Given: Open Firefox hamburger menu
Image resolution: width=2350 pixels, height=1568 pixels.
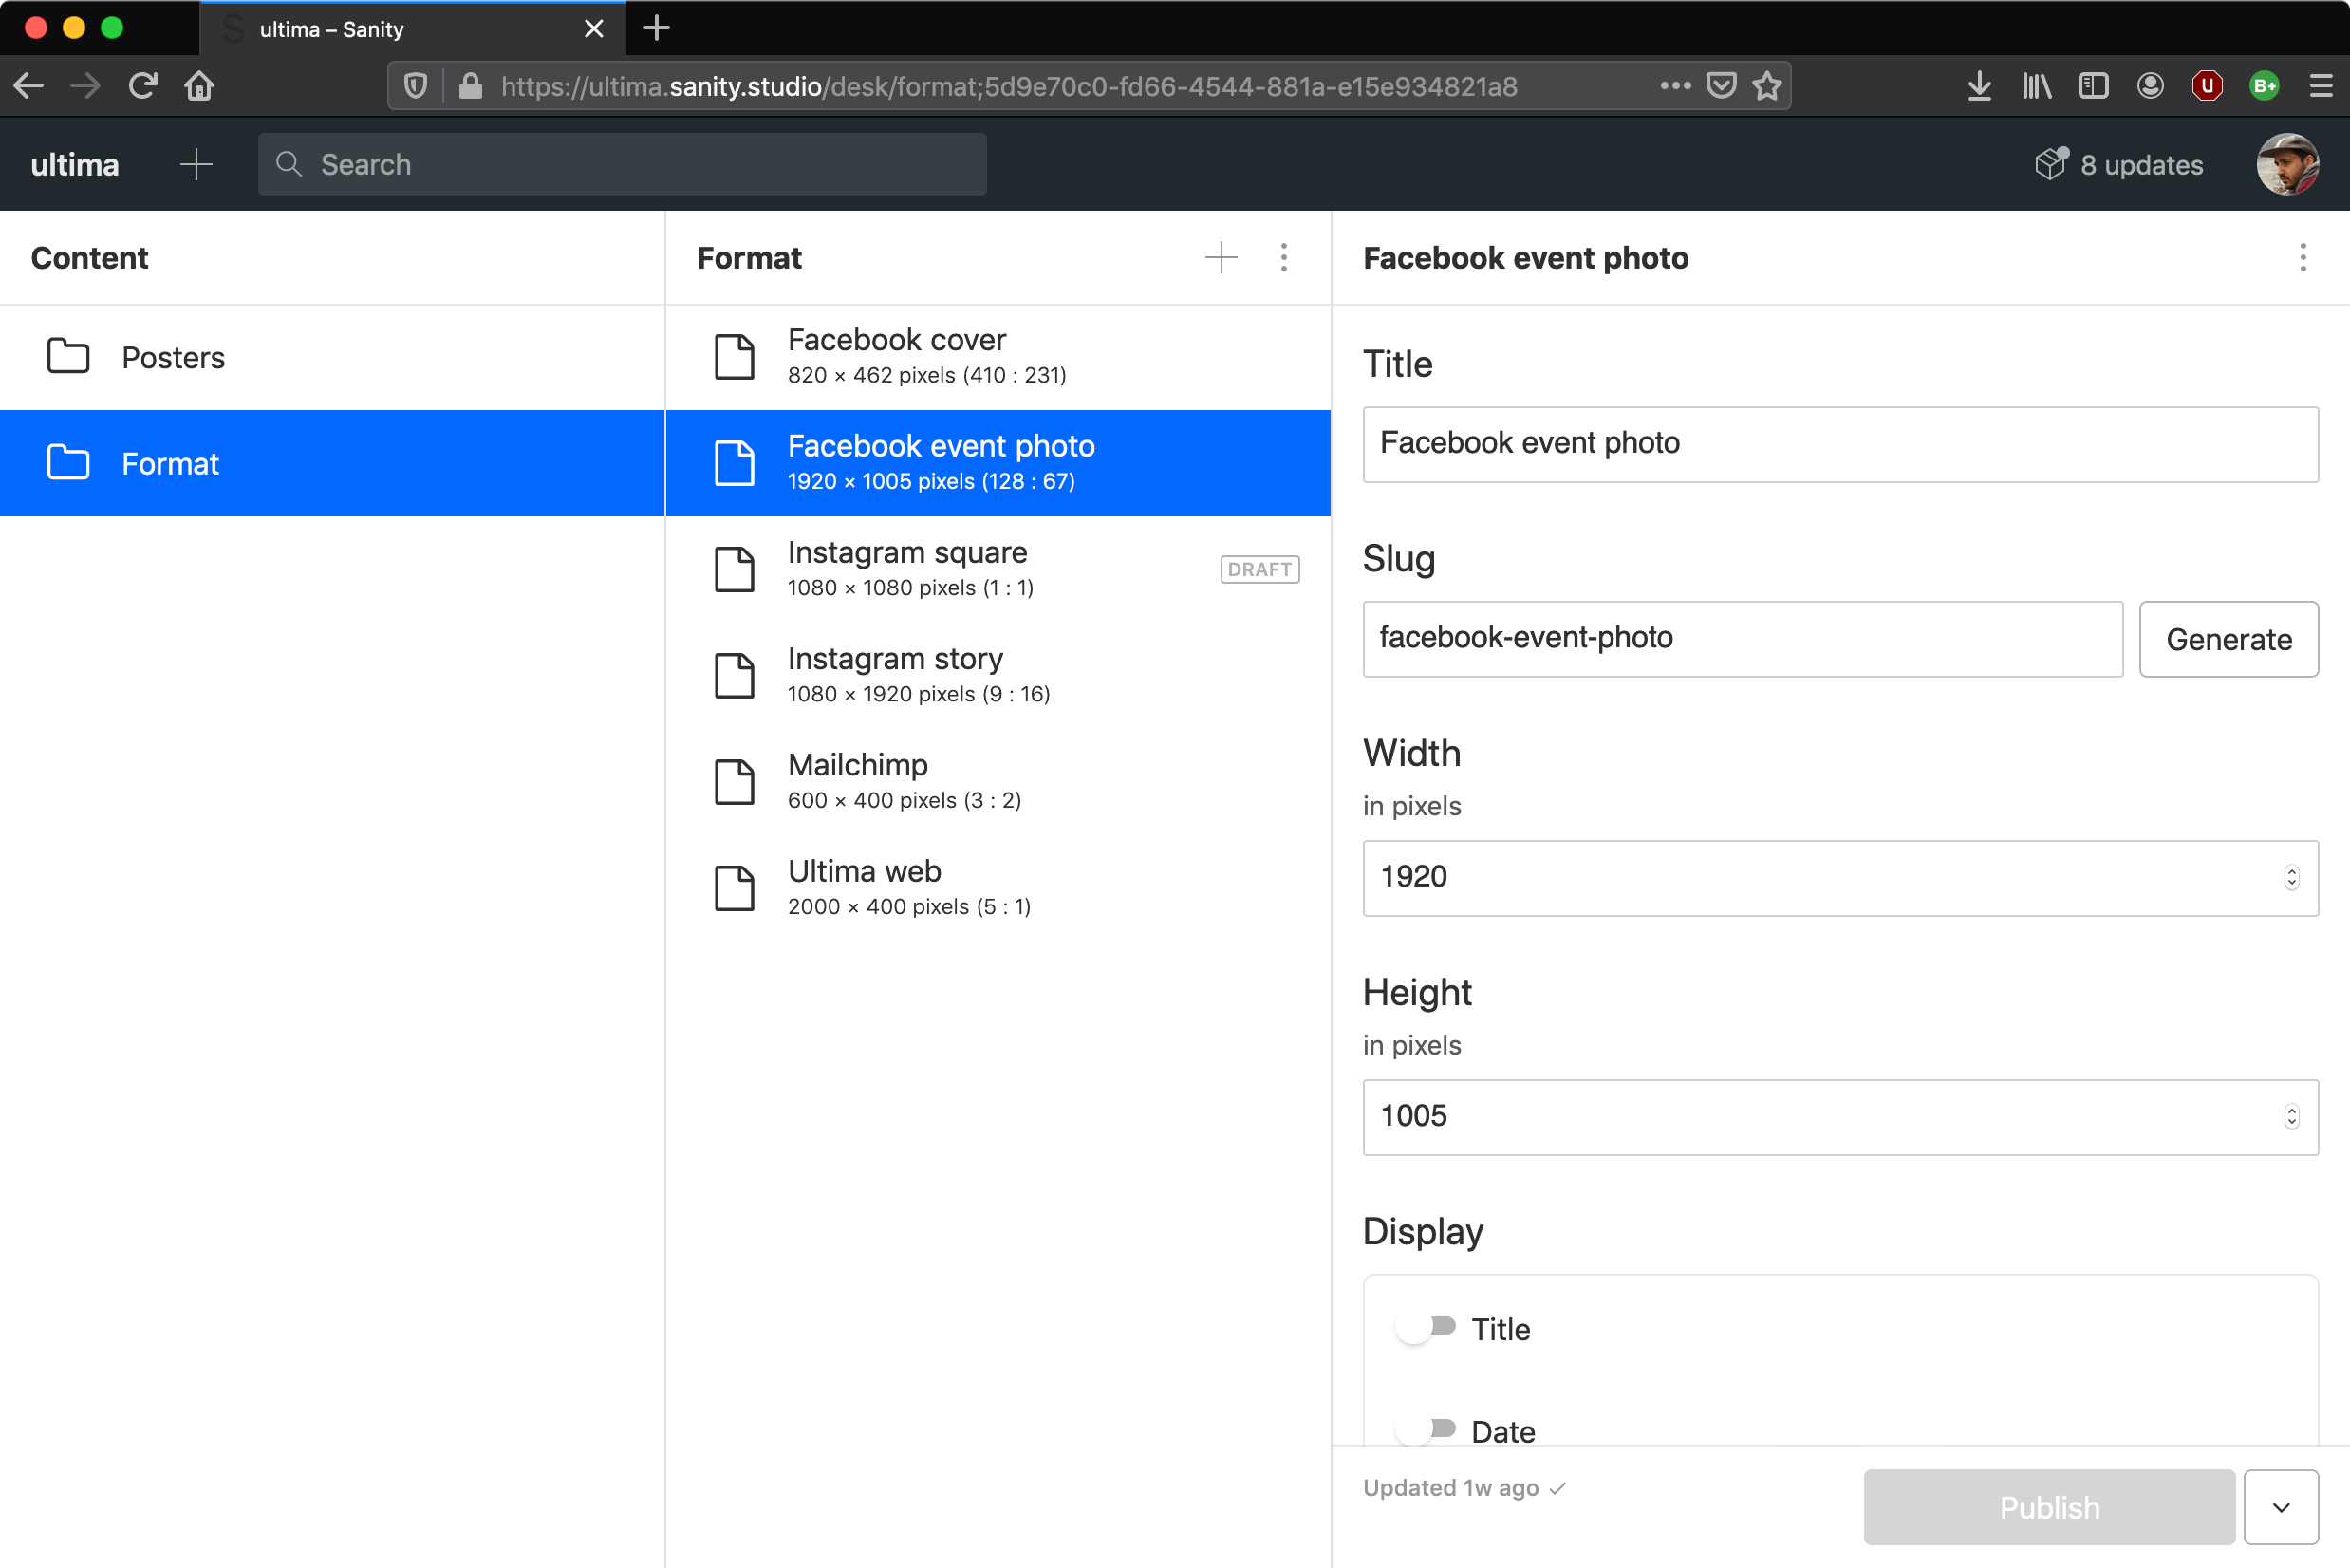Looking at the screenshot, I should (2321, 86).
